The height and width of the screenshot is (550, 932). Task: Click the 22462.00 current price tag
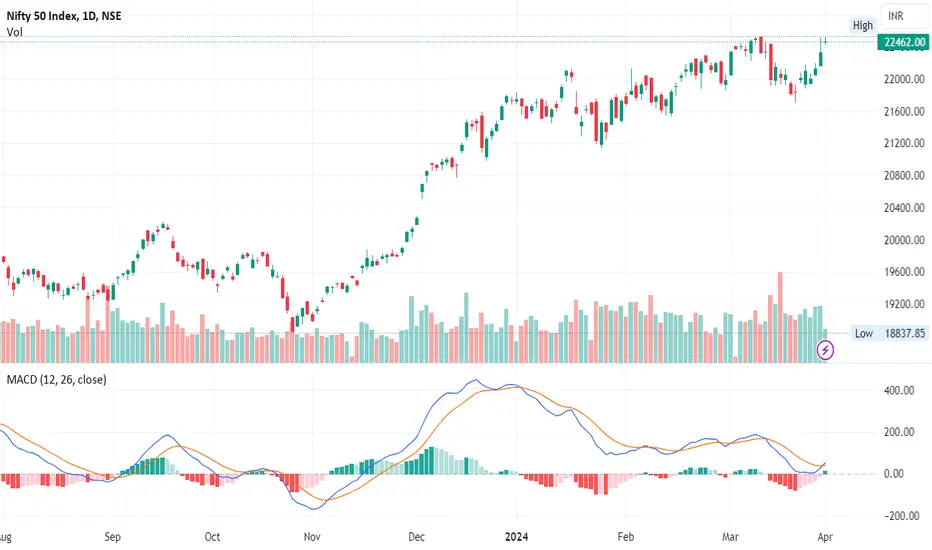pyautogui.click(x=904, y=42)
